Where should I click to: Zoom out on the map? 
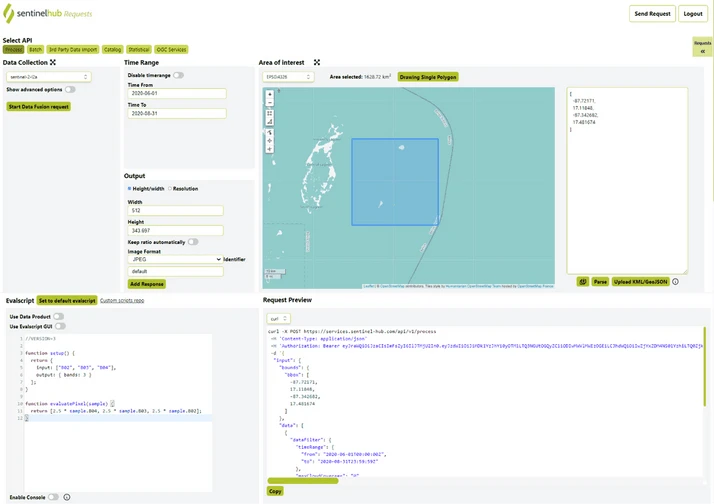(x=270, y=102)
